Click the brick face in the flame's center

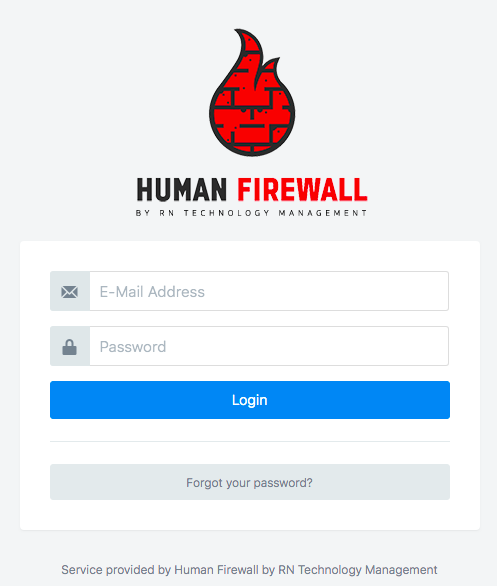click(252, 114)
